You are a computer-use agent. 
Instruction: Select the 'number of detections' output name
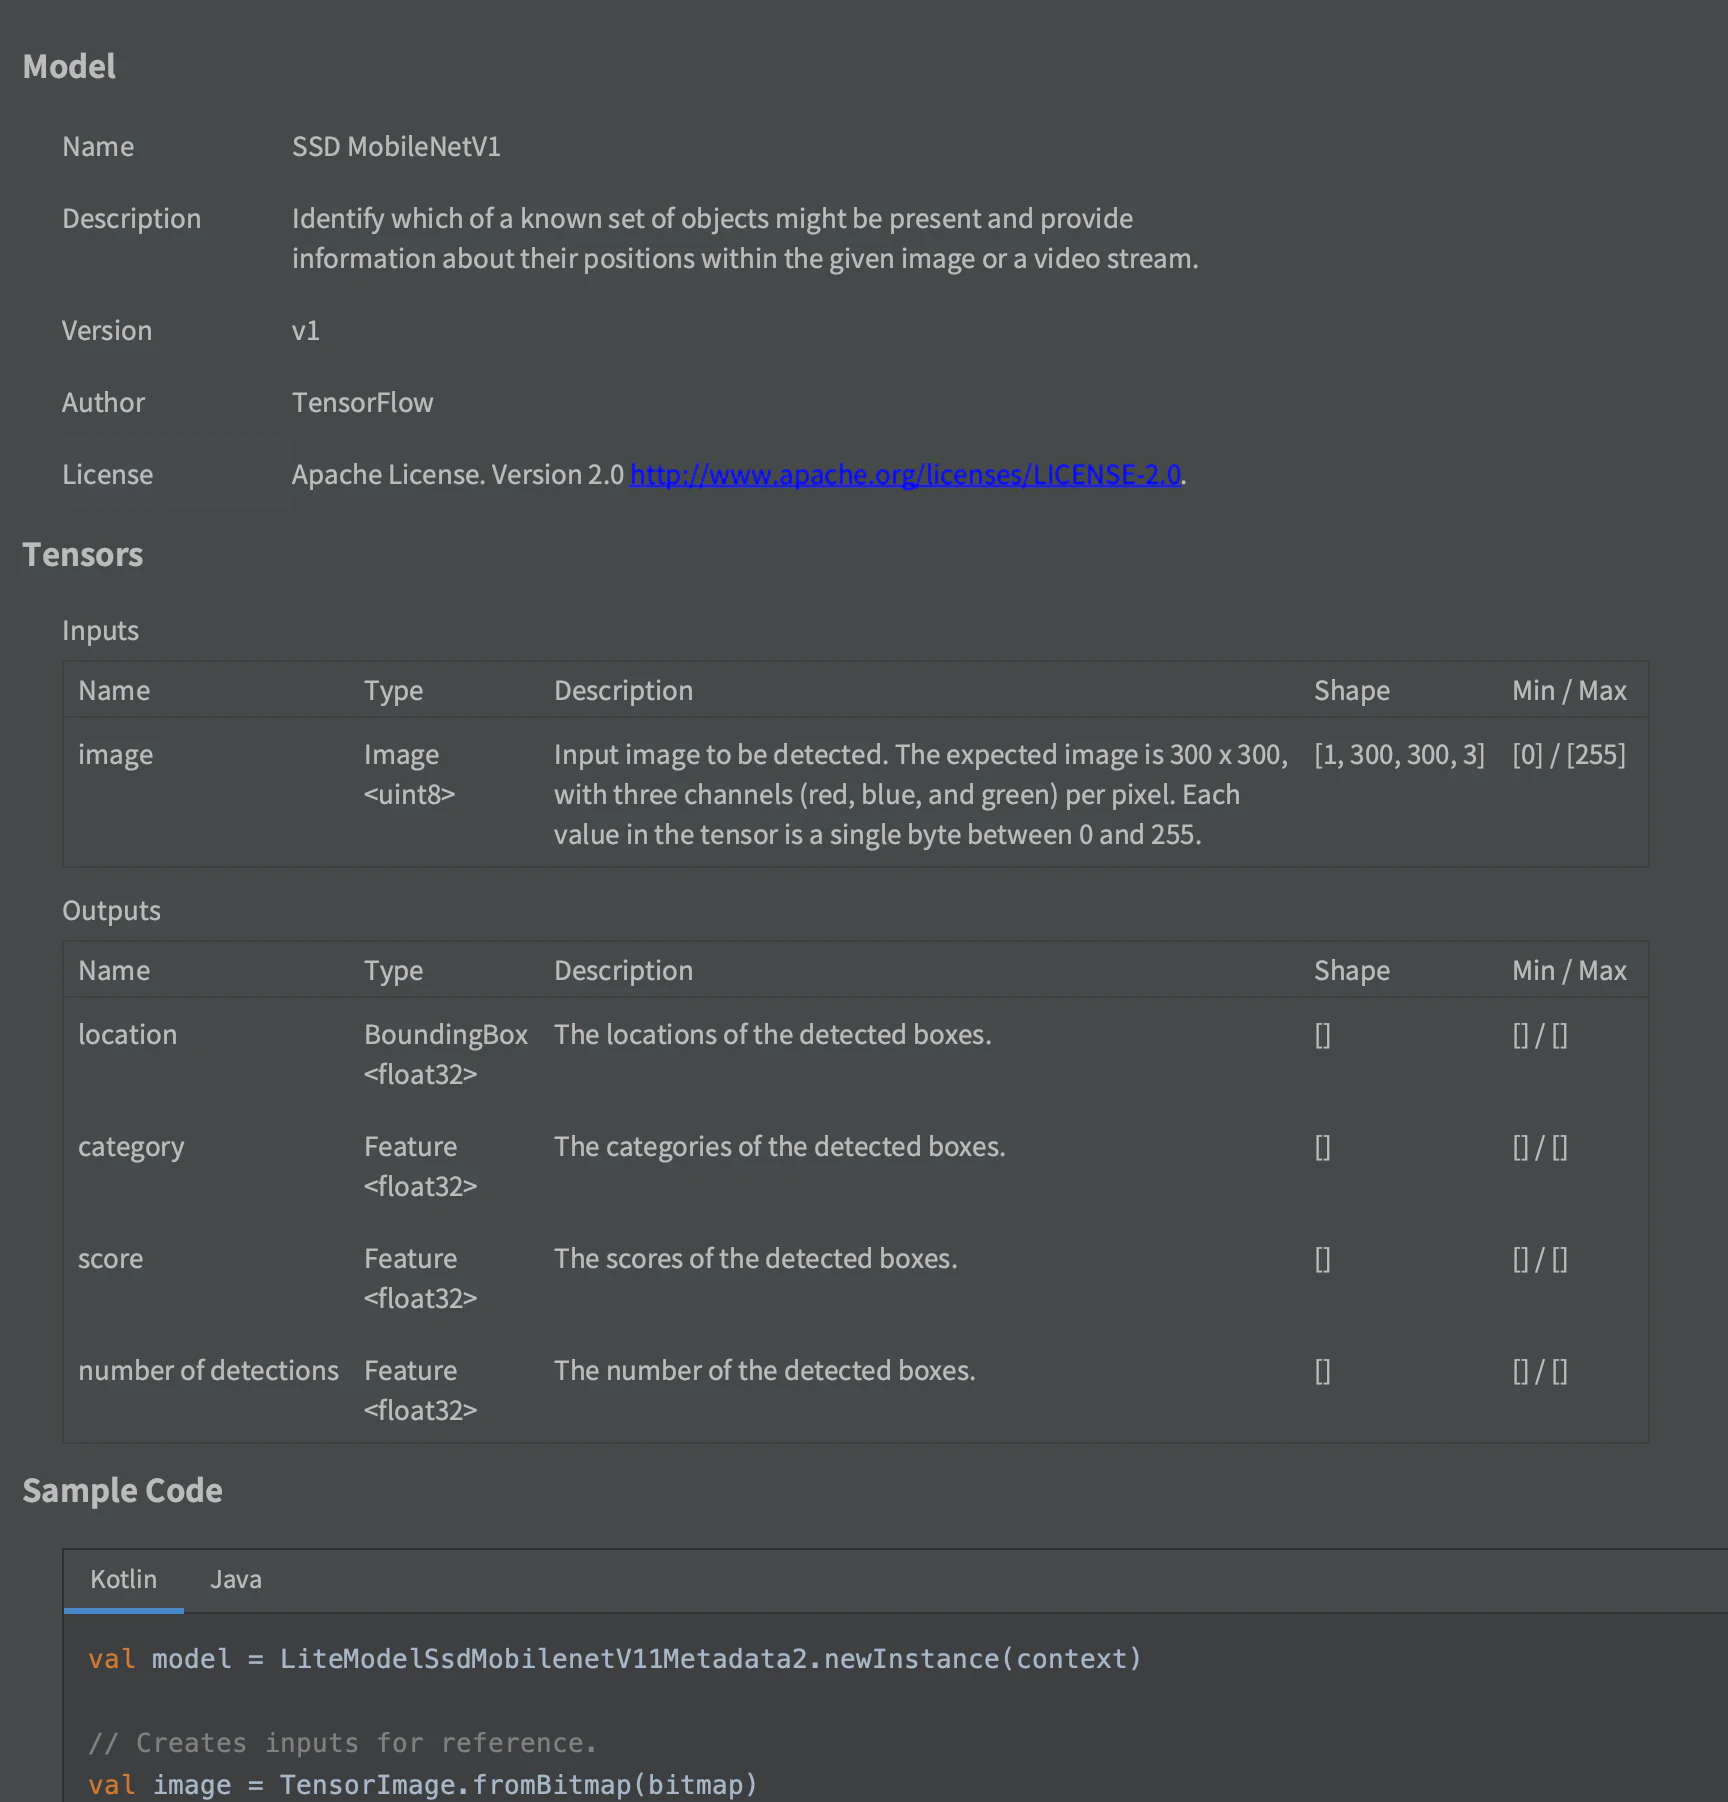coord(208,1370)
